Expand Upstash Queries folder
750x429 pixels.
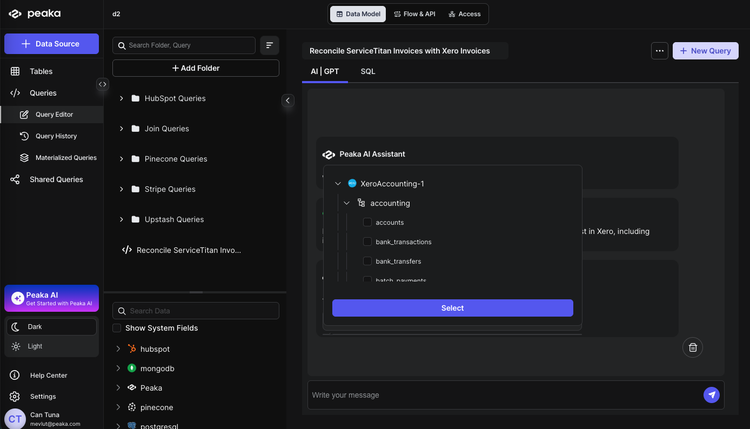[121, 219]
